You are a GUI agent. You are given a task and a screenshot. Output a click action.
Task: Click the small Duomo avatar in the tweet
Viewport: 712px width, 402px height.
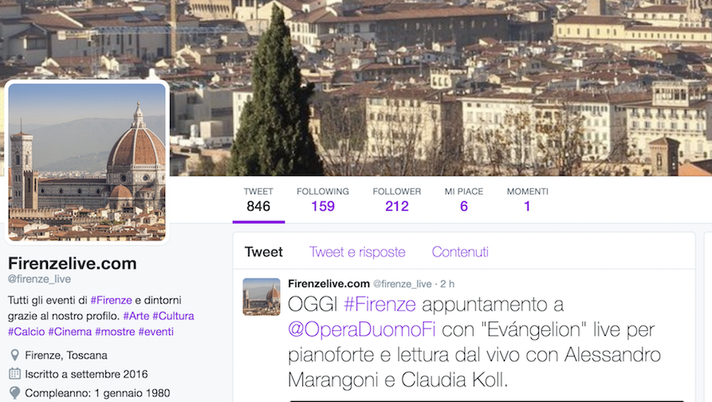pyautogui.click(x=261, y=297)
